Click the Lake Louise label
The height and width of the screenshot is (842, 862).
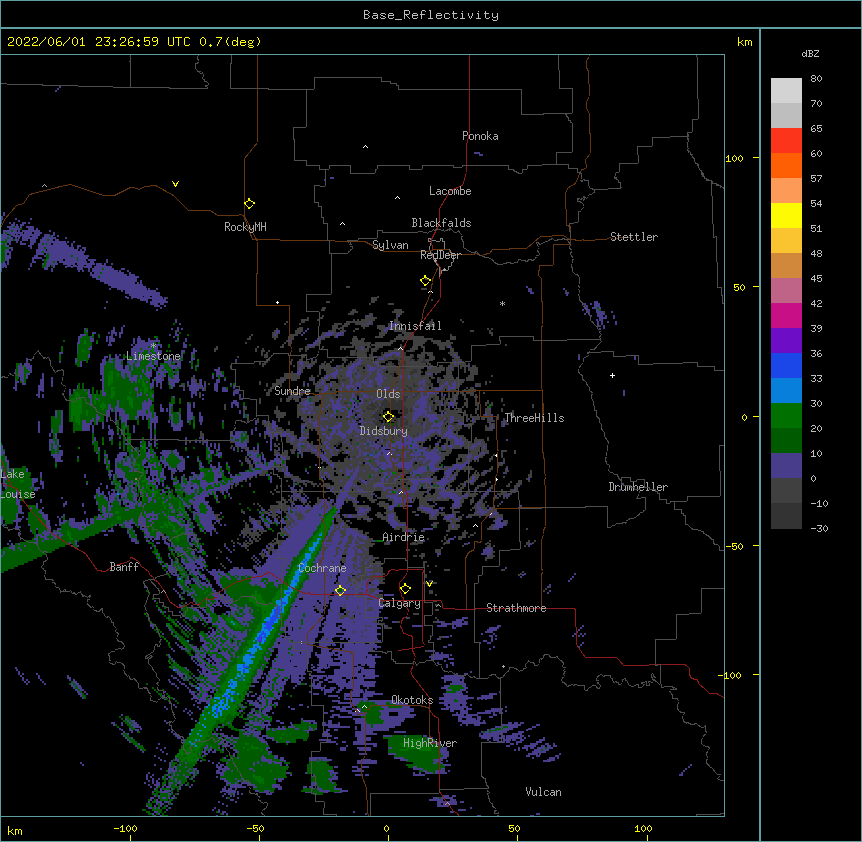(x=18, y=484)
